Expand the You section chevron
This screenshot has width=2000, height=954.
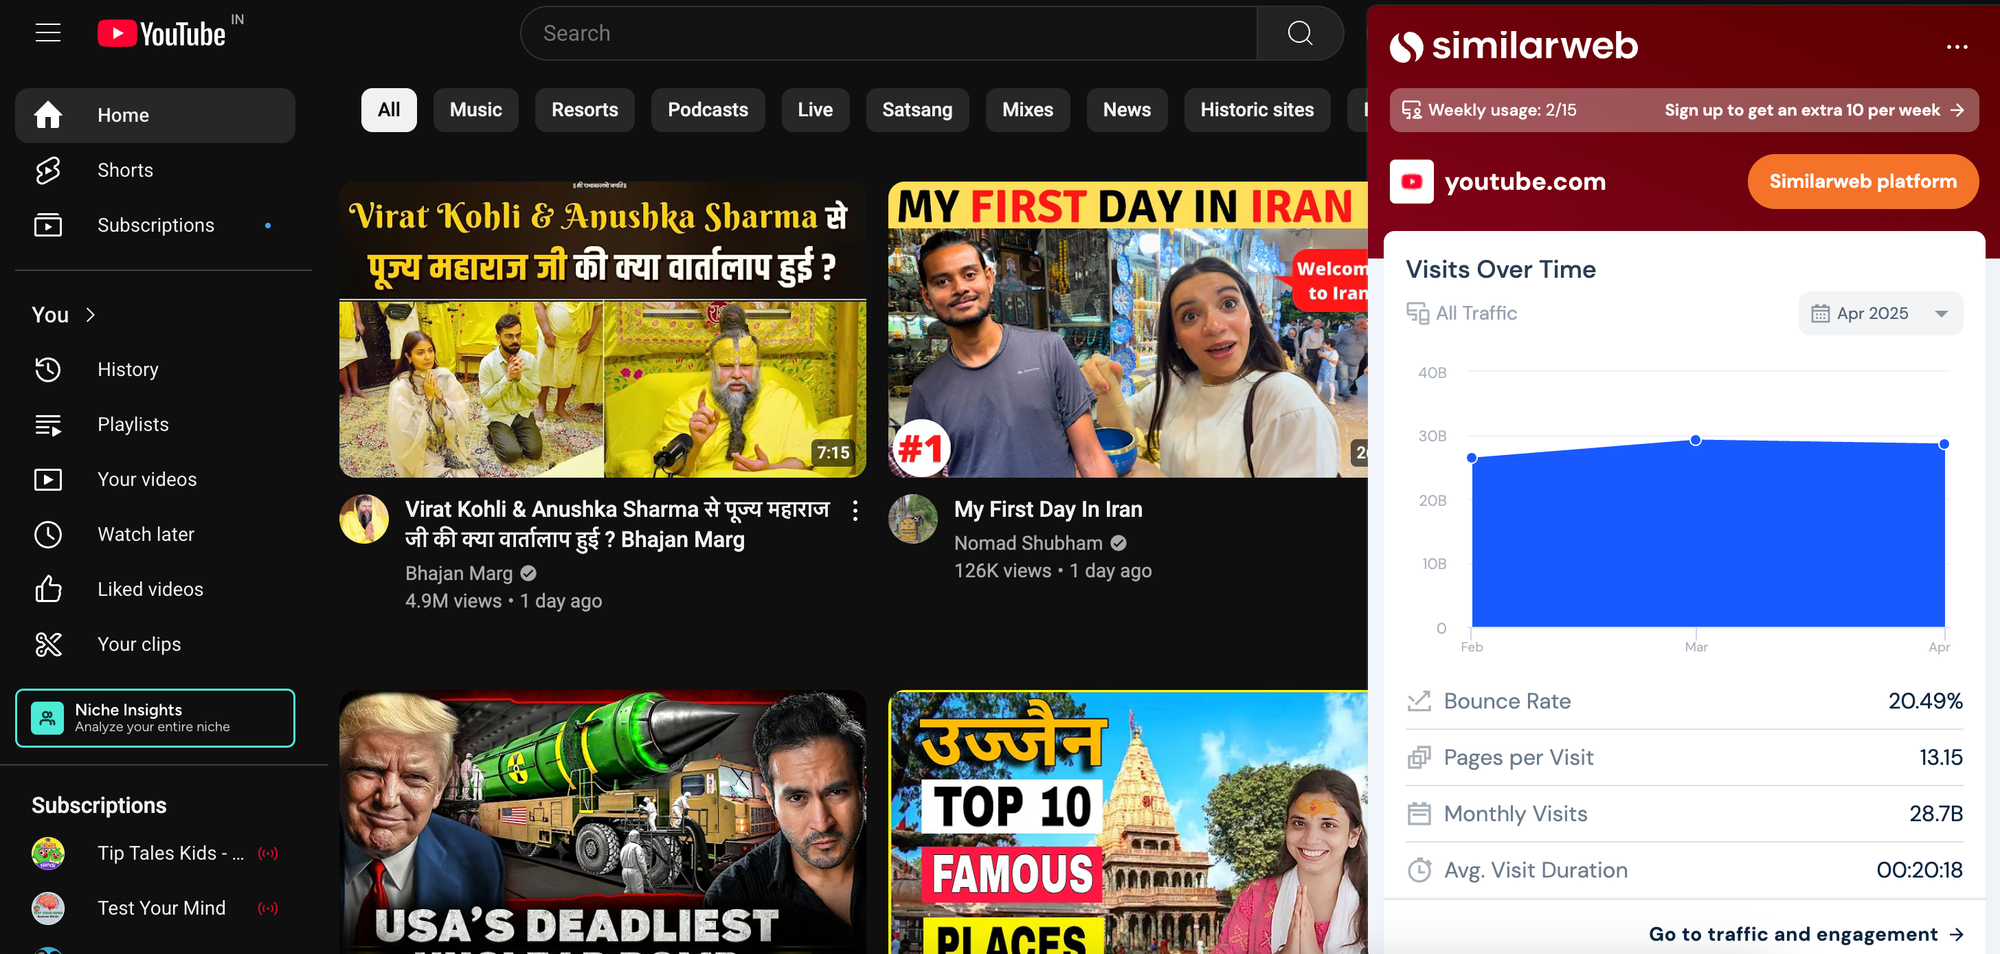point(91,315)
